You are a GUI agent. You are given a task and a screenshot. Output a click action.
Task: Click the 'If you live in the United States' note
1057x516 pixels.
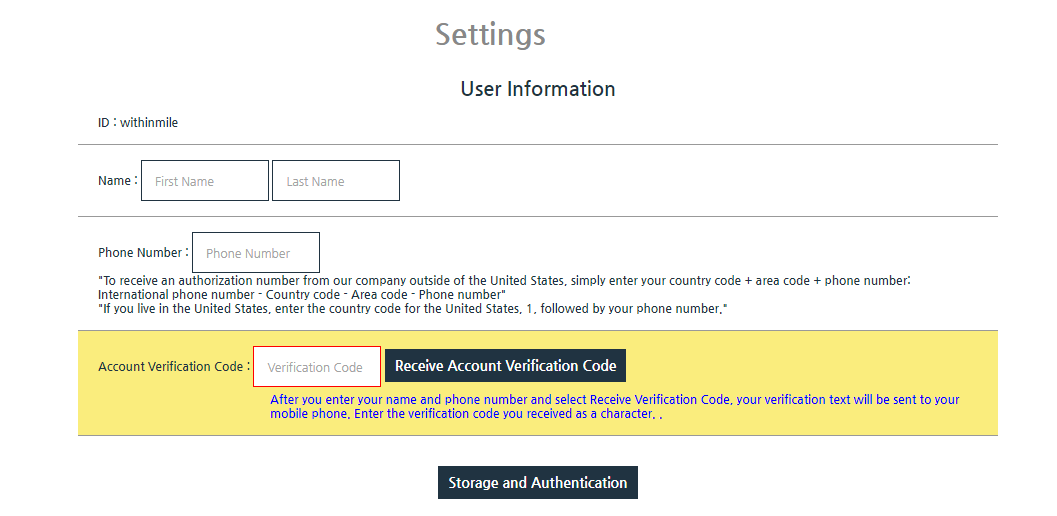point(413,309)
